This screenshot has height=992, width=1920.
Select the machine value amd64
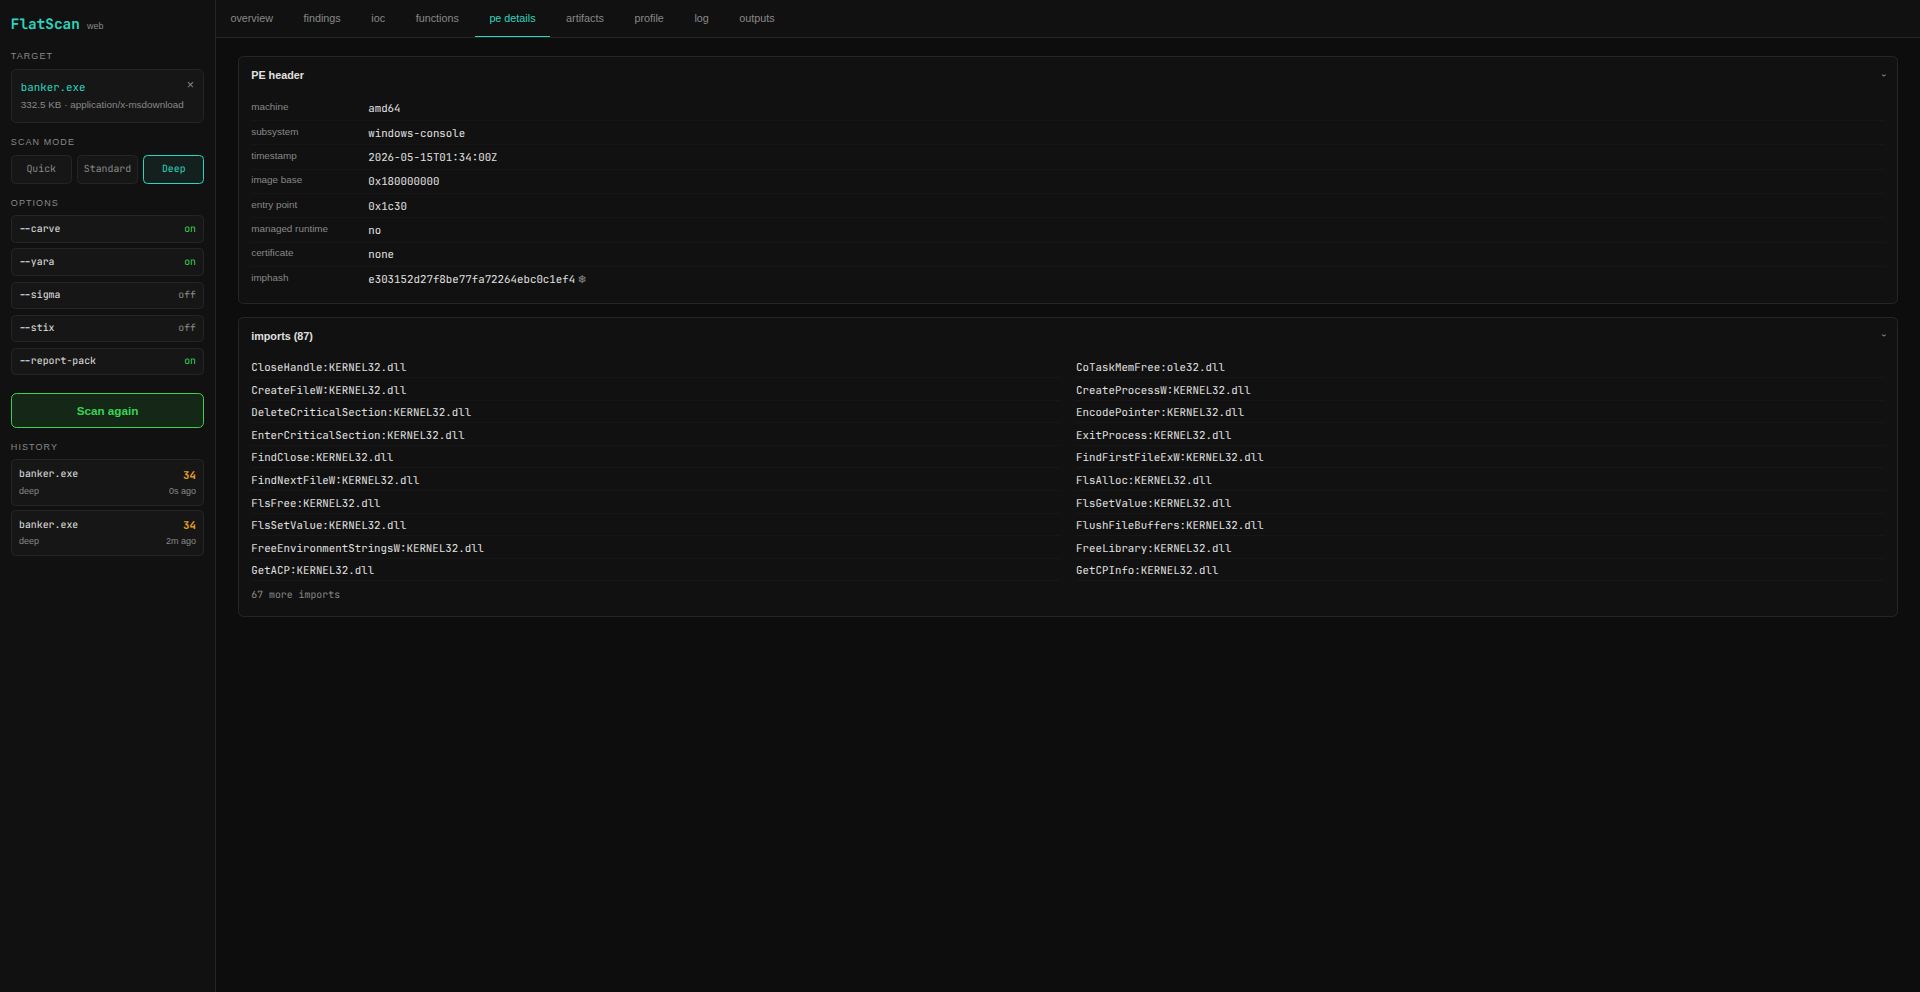384,109
